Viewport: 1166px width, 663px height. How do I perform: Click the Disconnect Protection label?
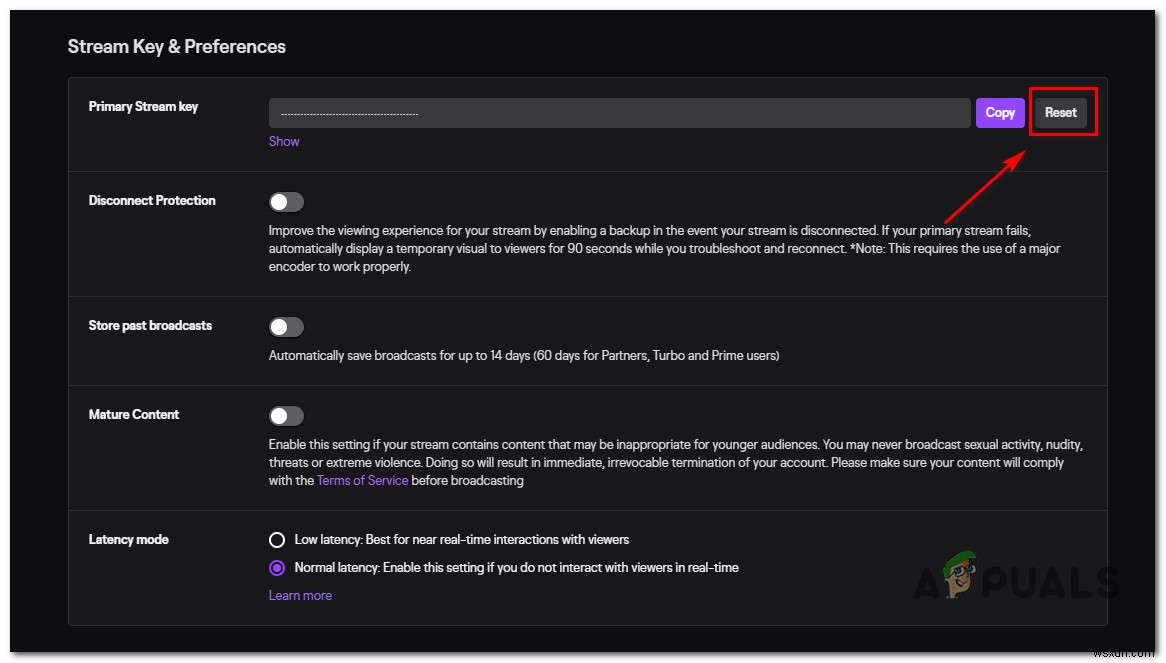[x=152, y=200]
